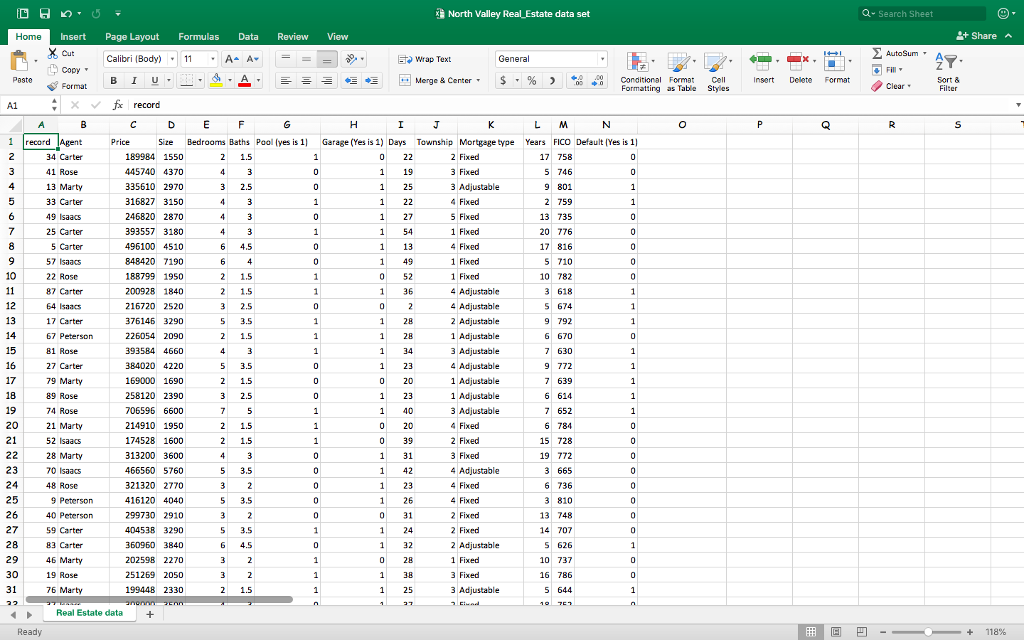Click the Paste clipboard icon
1024x640 pixels.
tap(19, 61)
